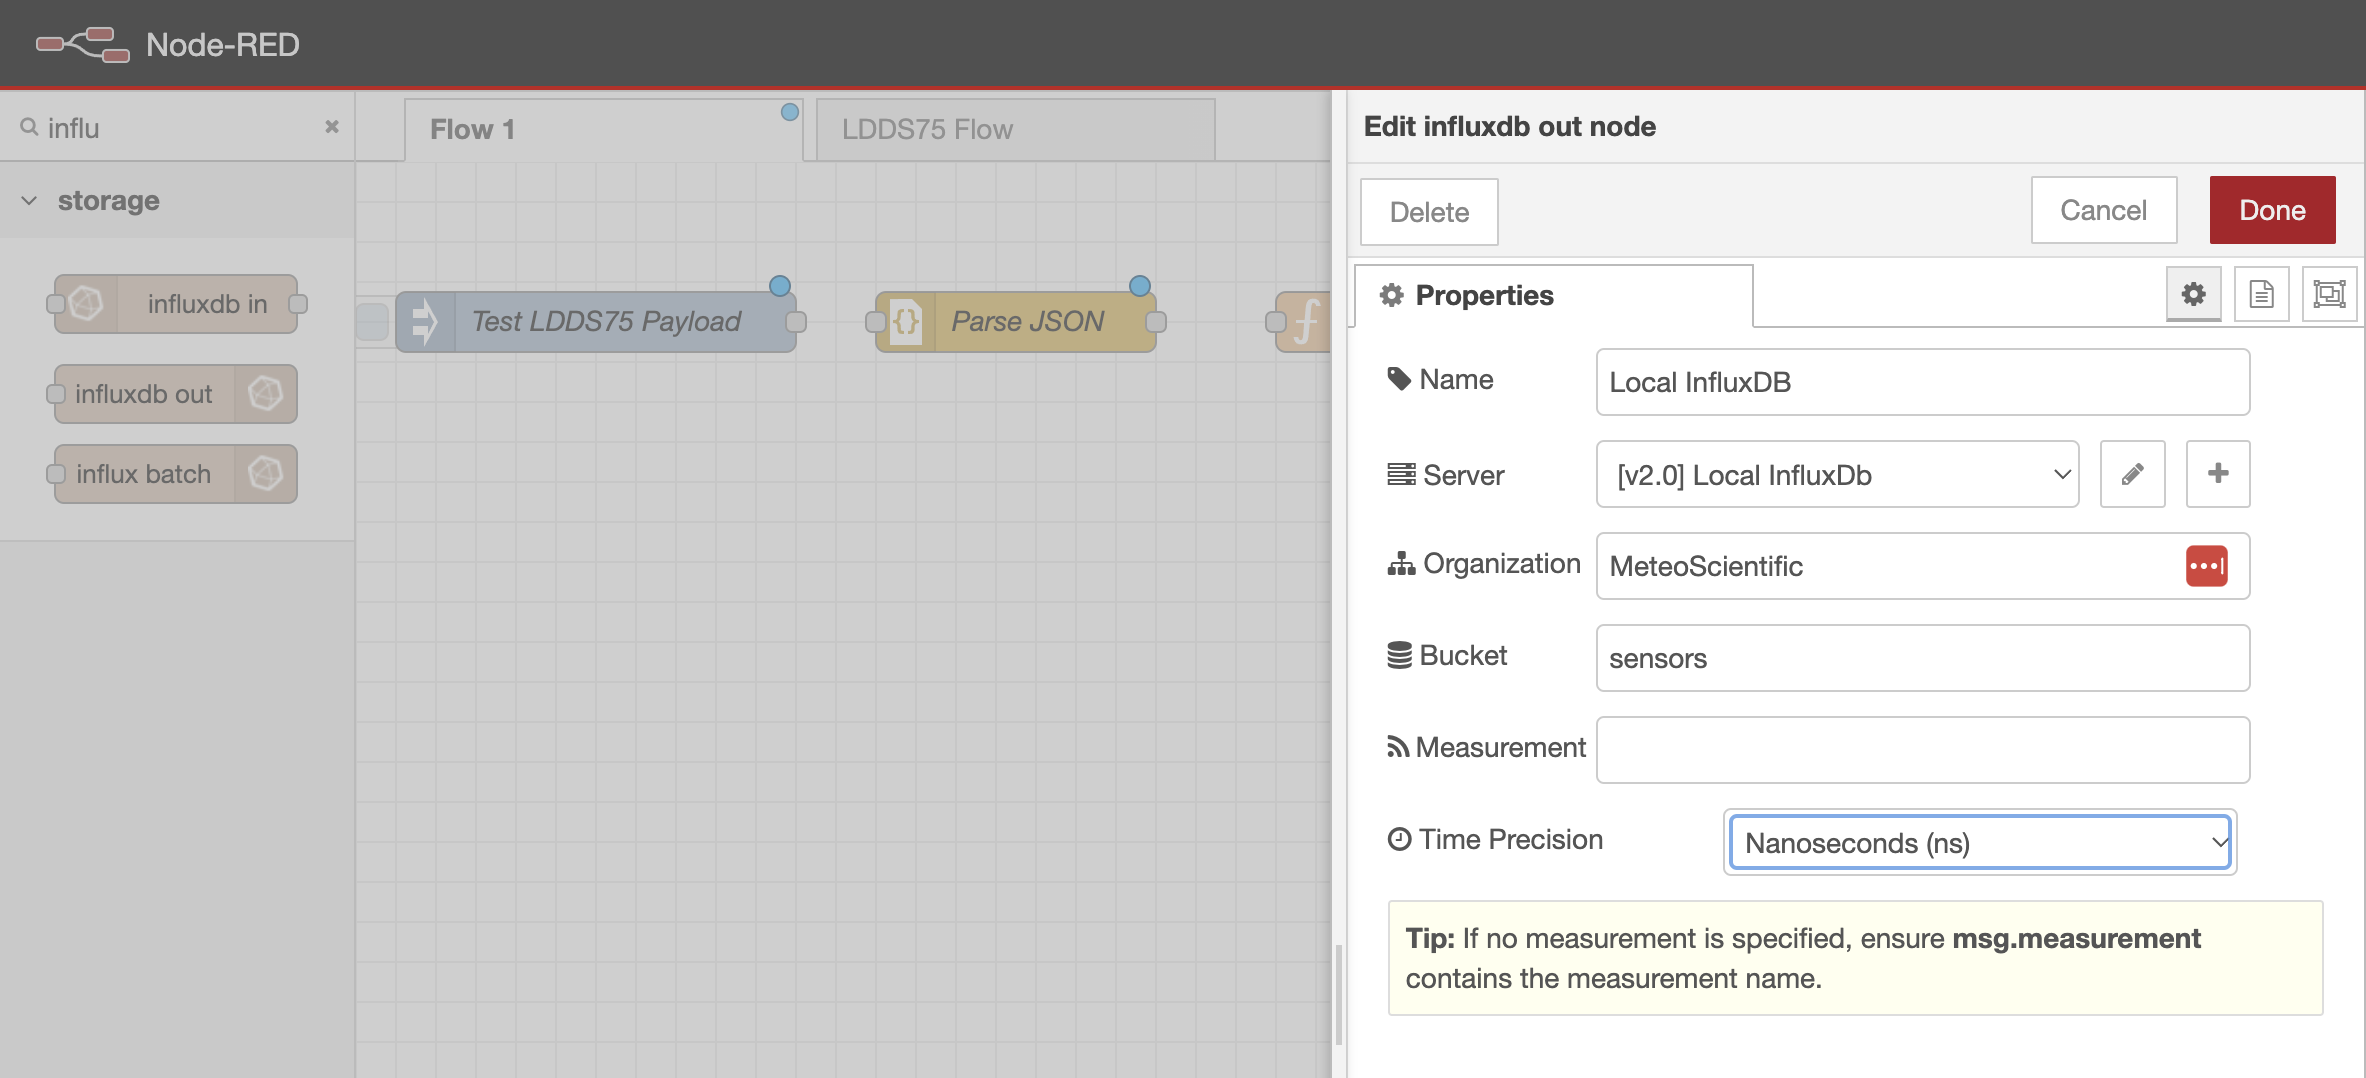
Task: Open node settings via the gear icon
Action: pyautogui.click(x=2194, y=293)
